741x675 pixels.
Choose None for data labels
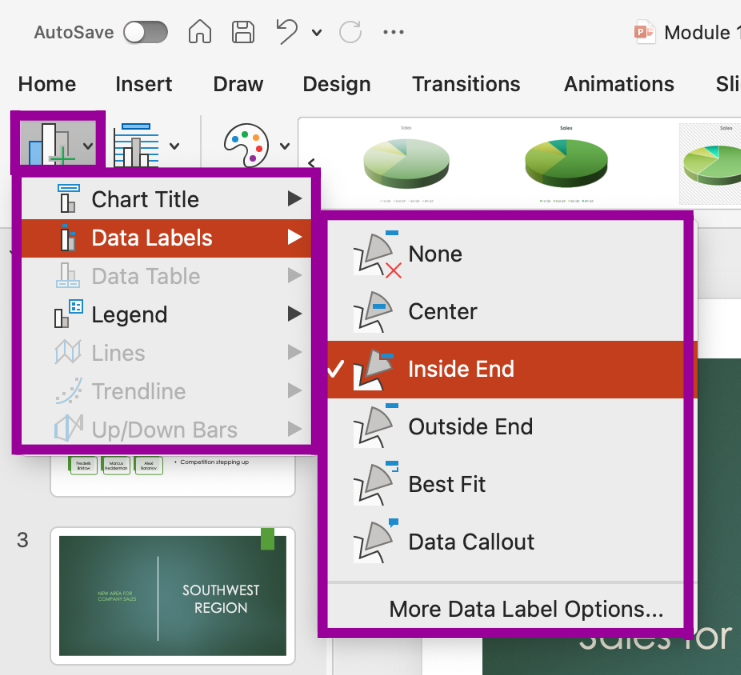point(505,254)
